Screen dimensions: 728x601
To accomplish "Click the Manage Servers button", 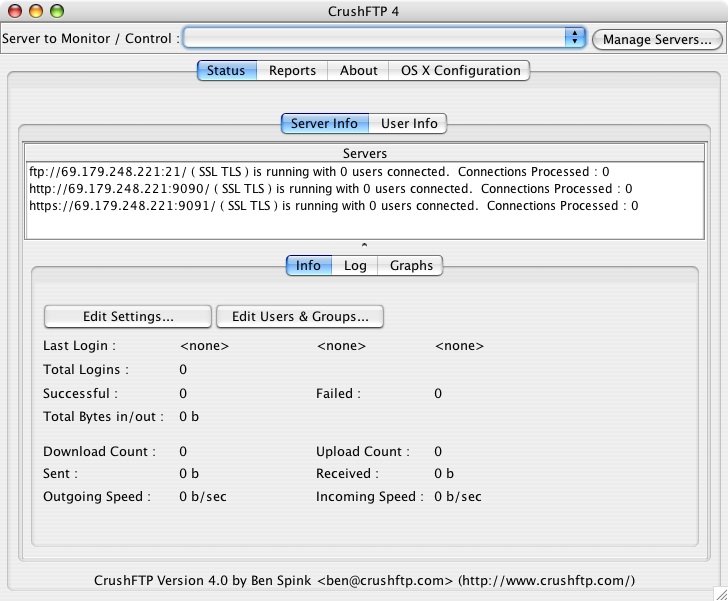I will click(657, 39).
